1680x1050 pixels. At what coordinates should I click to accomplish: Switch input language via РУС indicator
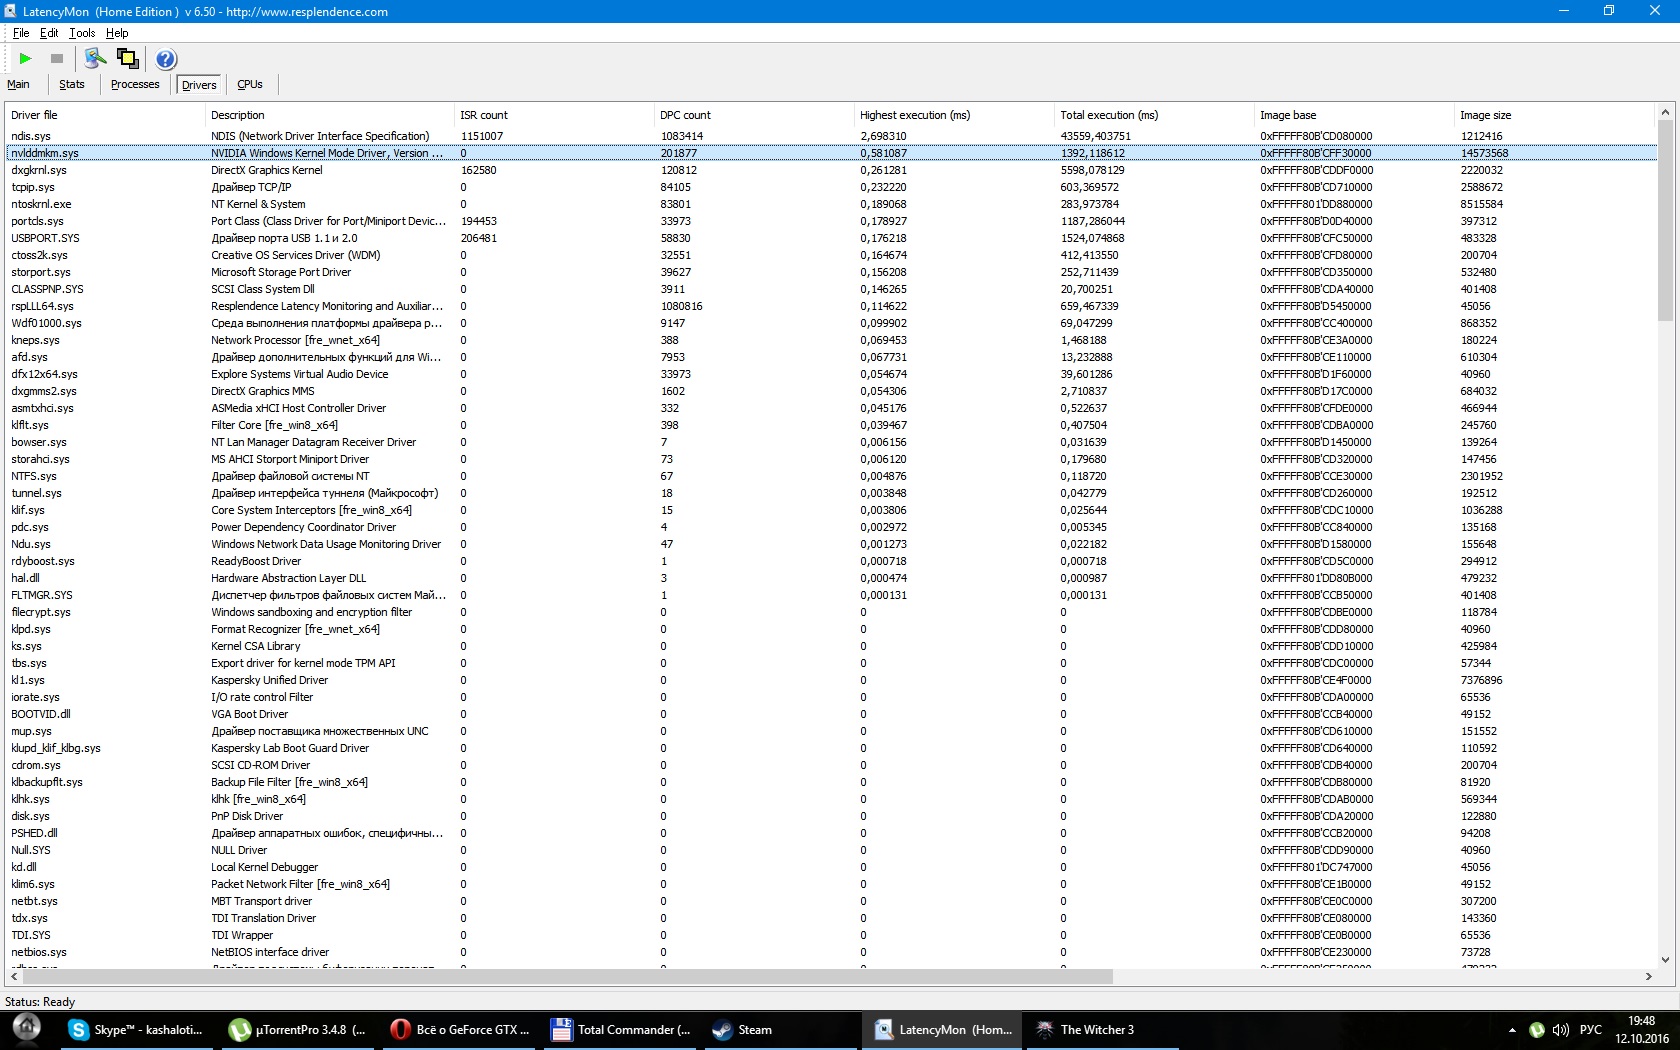coord(1590,1030)
